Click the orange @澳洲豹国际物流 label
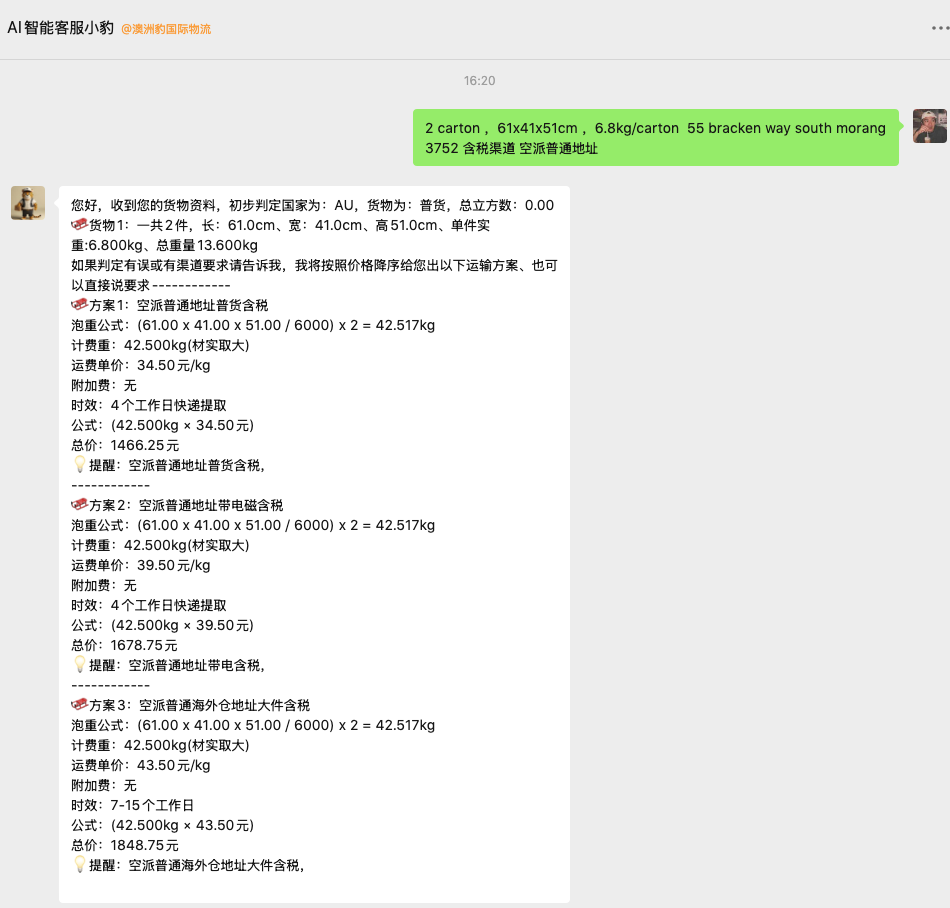The image size is (950, 908). click(166, 29)
